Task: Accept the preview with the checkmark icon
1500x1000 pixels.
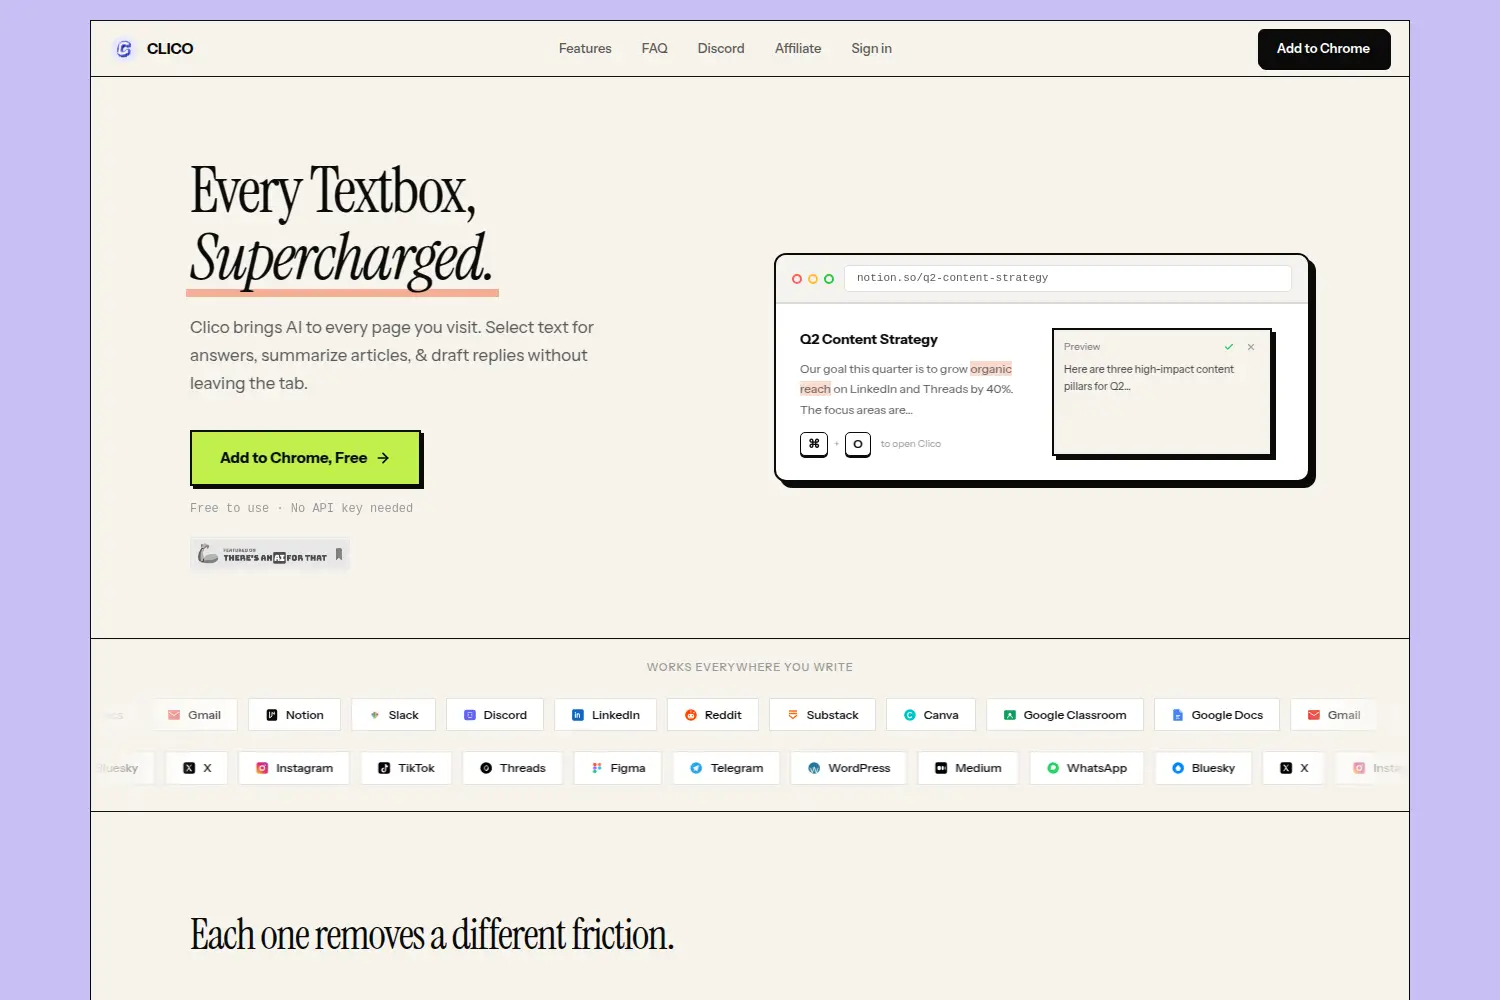Action: tap(1229, 347)
